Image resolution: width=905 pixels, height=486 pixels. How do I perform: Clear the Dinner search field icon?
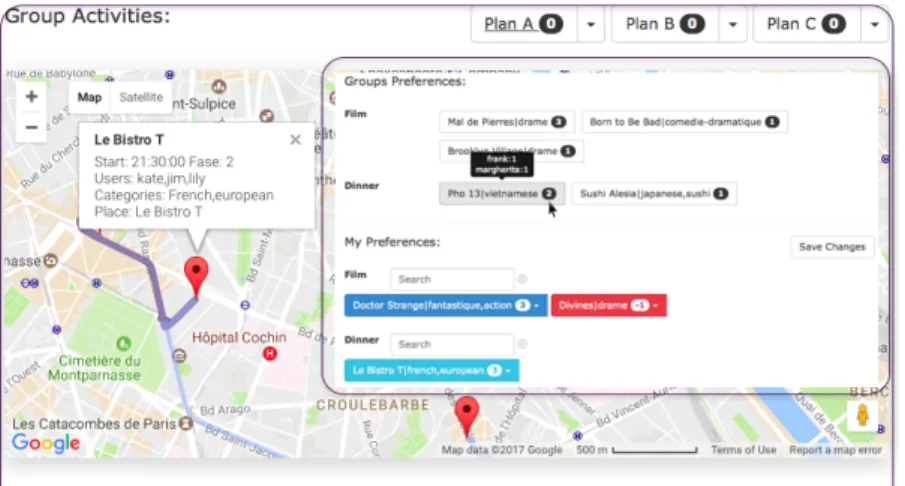[x=522, y=344]
